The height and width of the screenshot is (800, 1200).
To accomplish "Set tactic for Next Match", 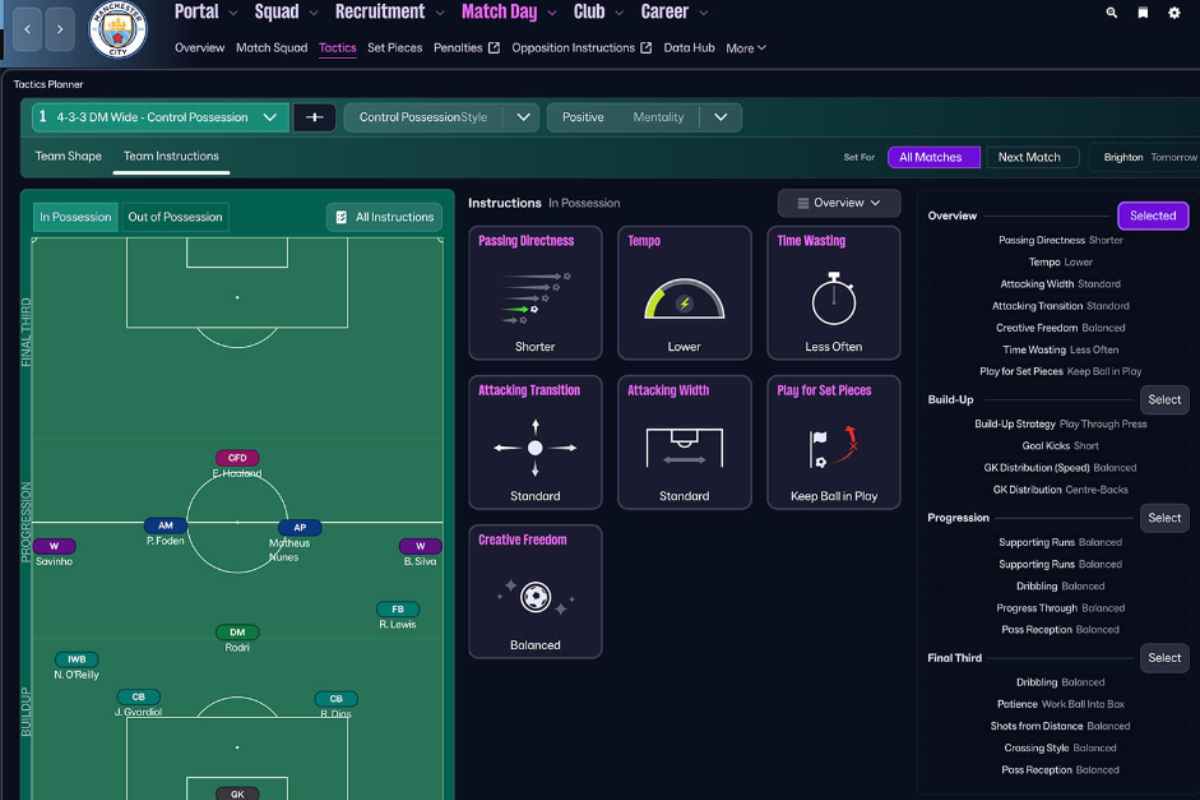I will pyautogui.click(x=1030, y=157).
